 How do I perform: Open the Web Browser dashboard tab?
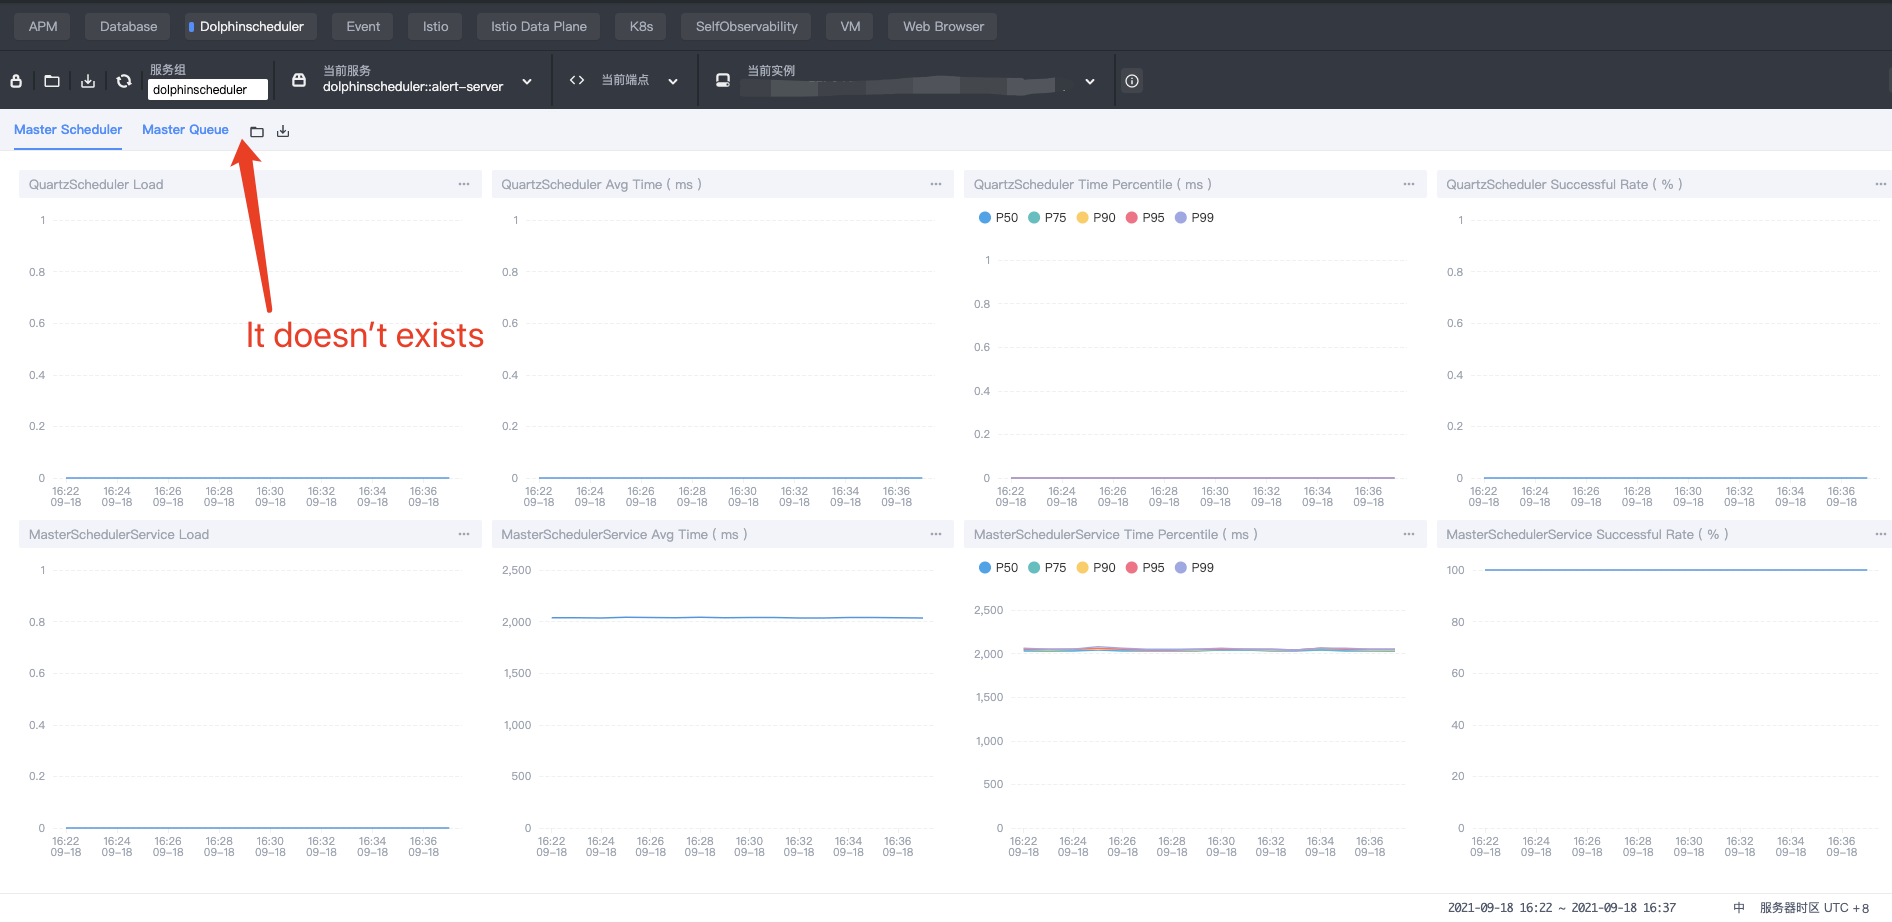point(943,26)
